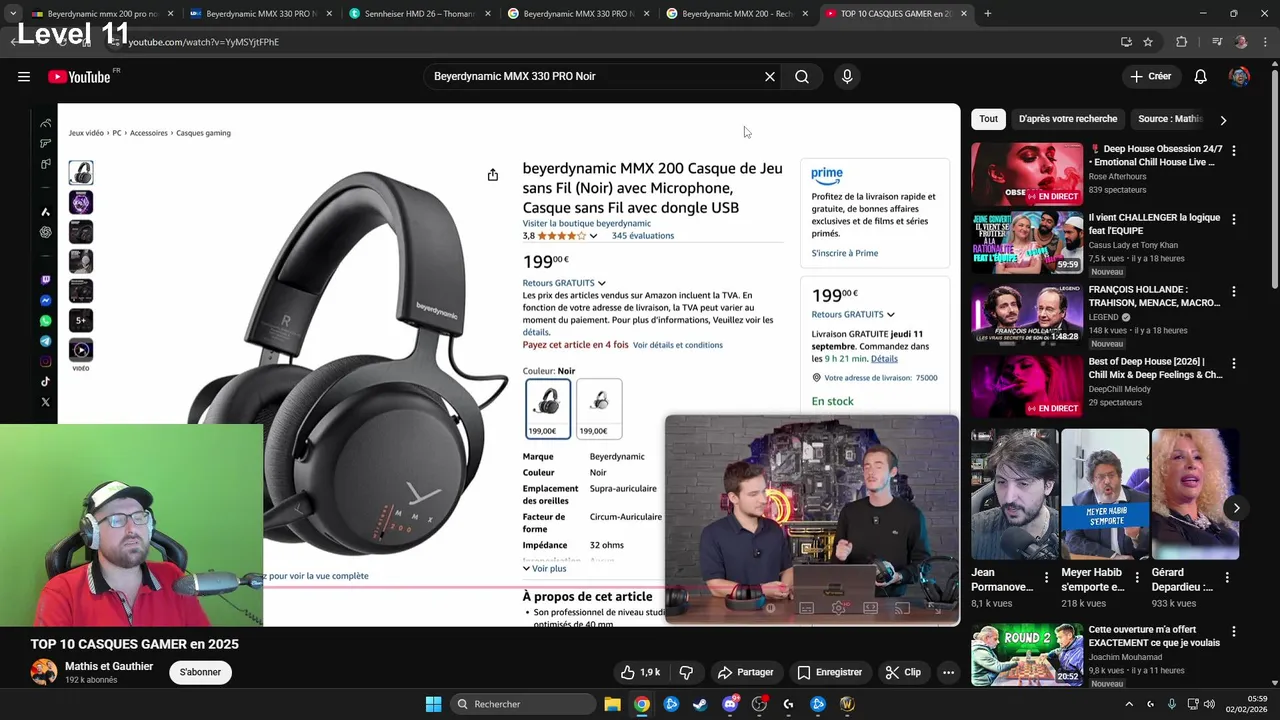Start voice search with the microphone icon

[x=847, y=77]
